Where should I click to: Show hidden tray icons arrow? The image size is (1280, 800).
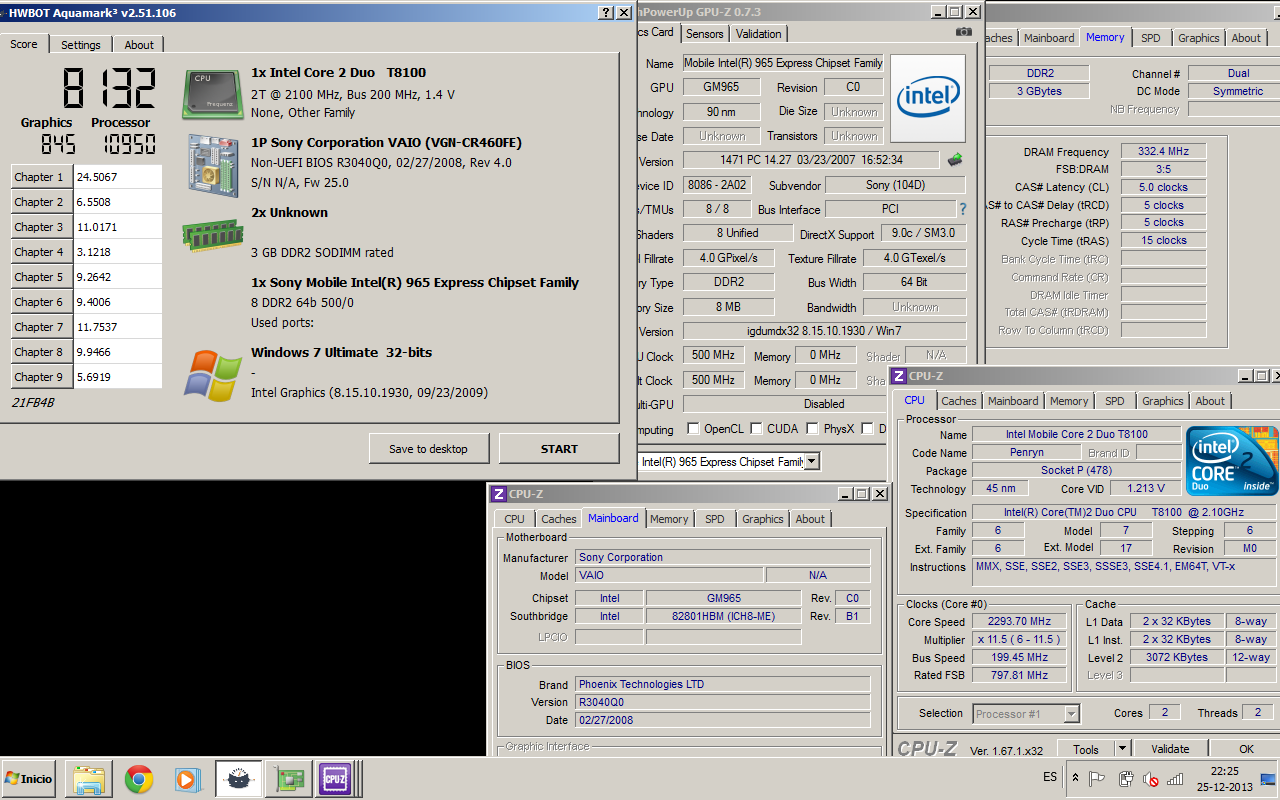click(1076, 777)
